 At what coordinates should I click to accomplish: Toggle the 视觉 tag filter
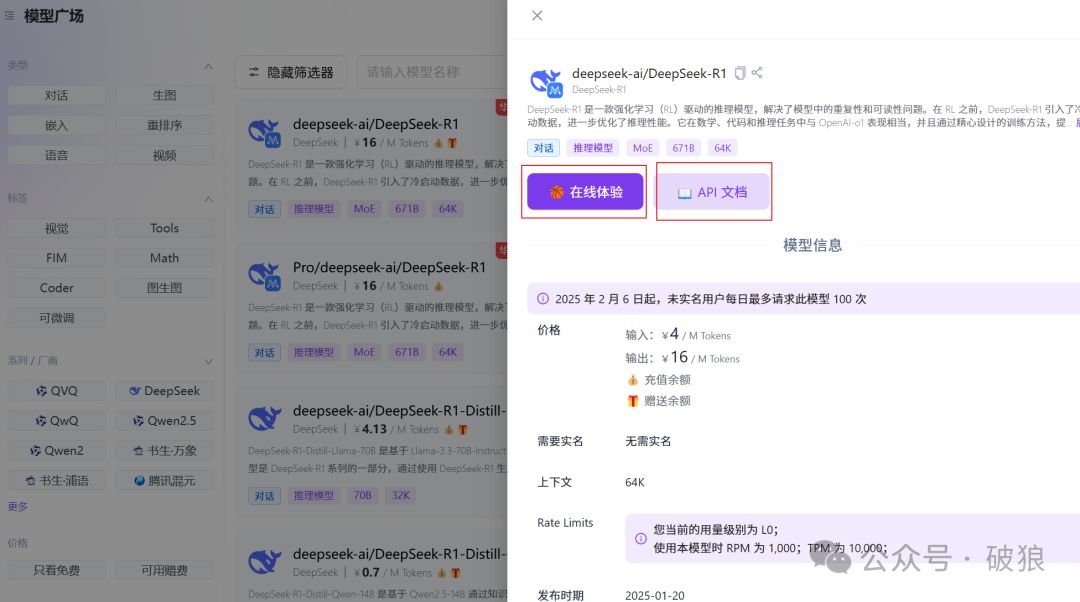point(56,228)
